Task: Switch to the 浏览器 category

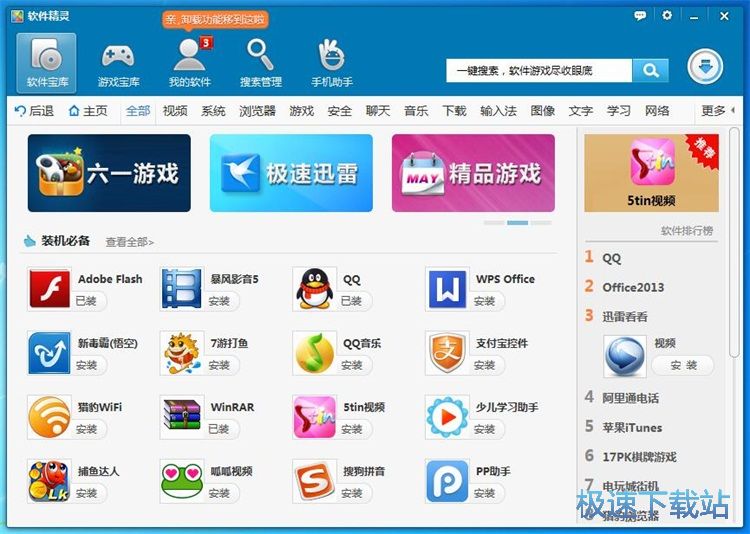Action: coord(257,111)
